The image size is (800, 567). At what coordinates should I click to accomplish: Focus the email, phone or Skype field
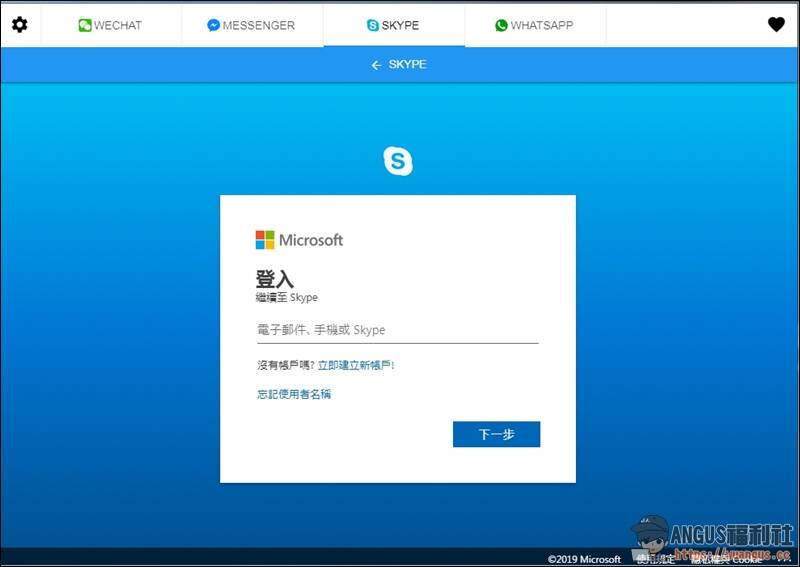(x=397, y=330)
